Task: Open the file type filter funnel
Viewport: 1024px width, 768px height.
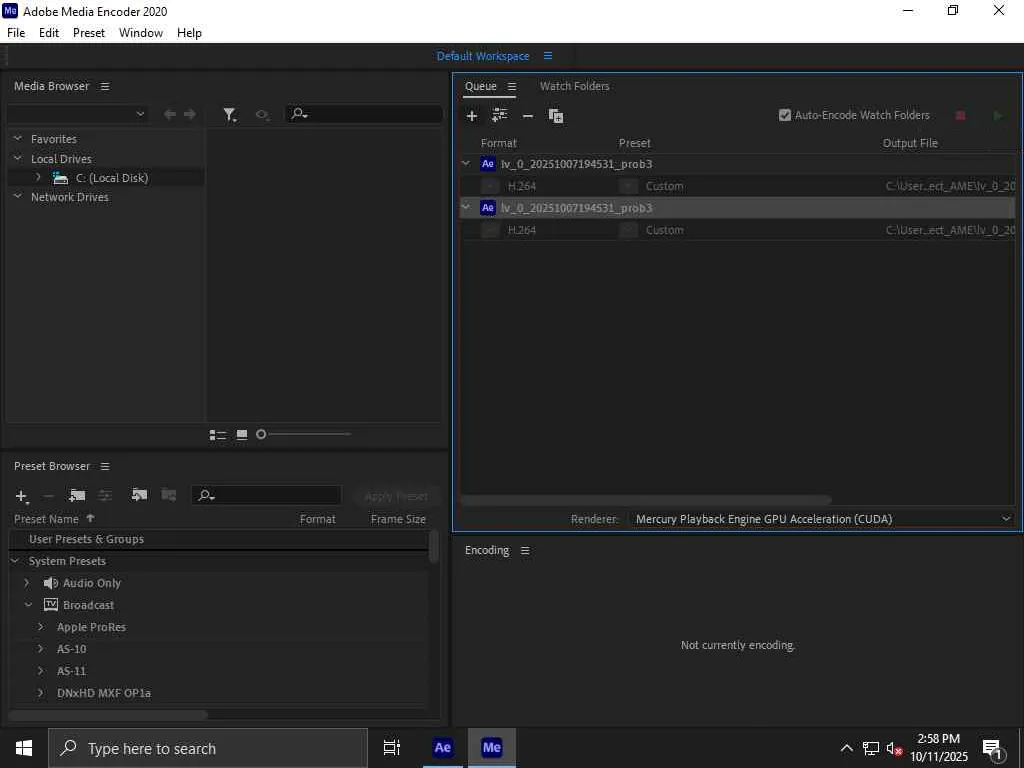Action: [x=229, y=115]
